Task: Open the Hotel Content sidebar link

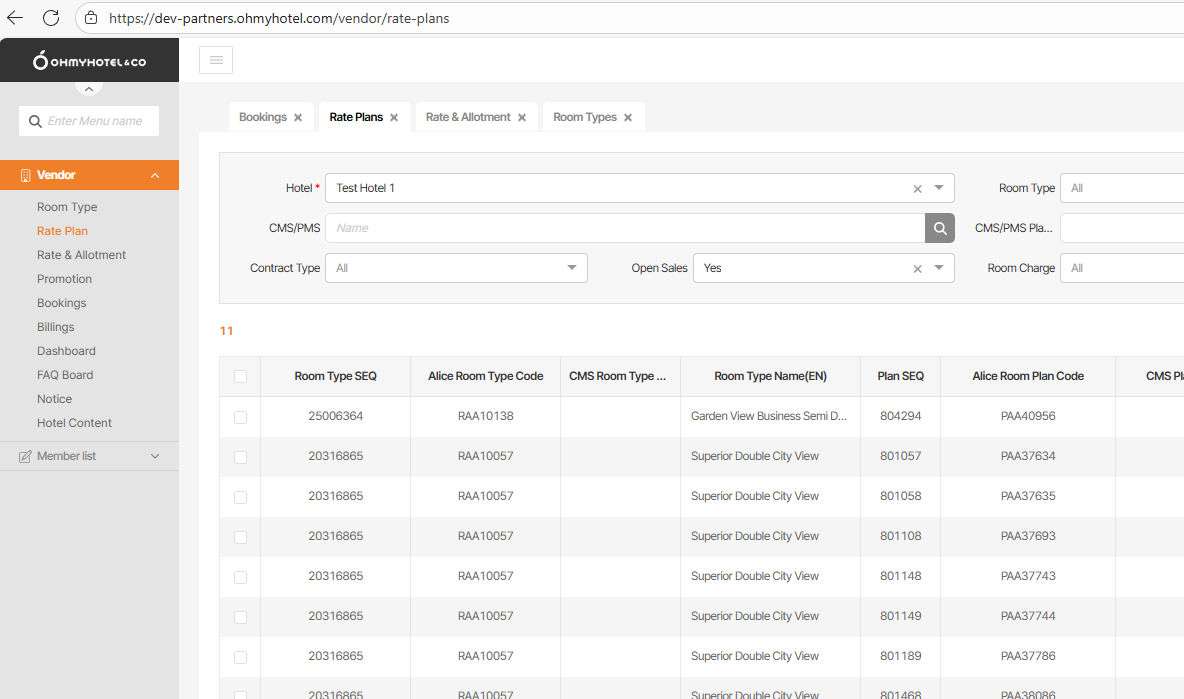Action: 74,423
